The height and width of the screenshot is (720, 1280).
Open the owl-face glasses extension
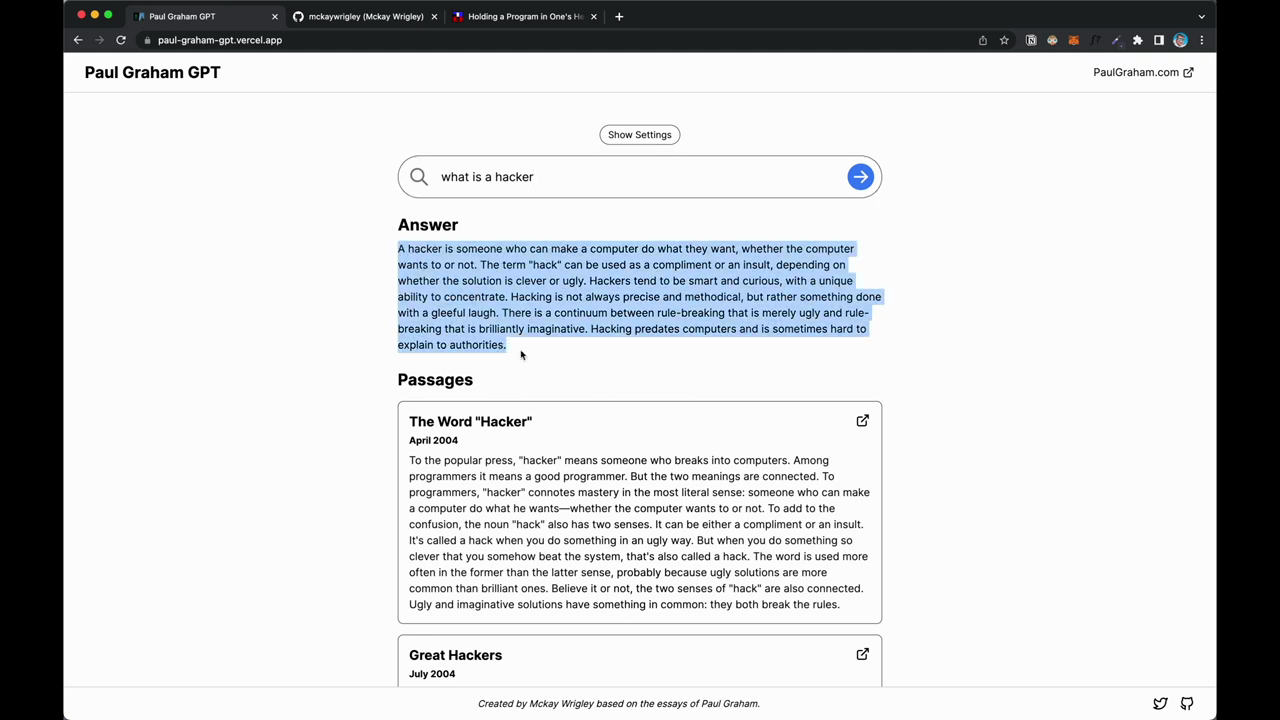tap(1052, 40)
